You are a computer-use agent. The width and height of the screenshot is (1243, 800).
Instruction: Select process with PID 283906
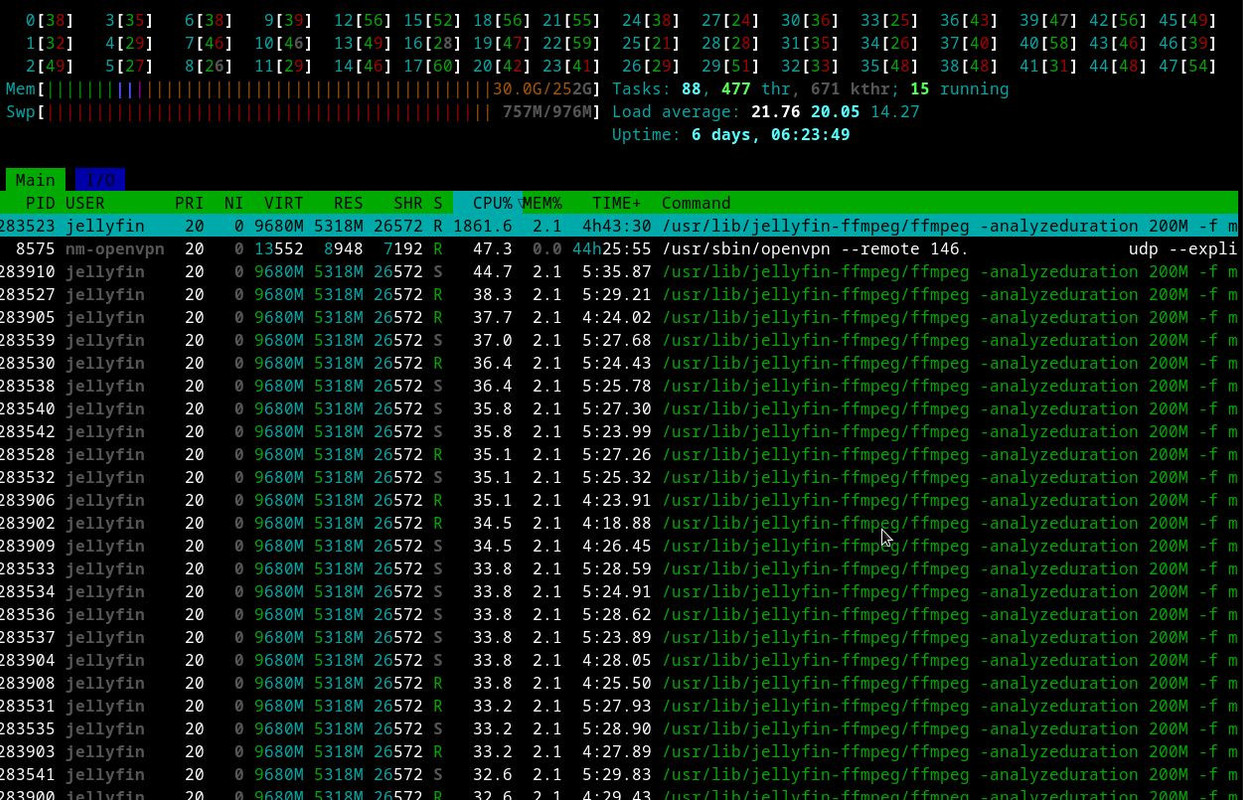[x=619, y=501]
